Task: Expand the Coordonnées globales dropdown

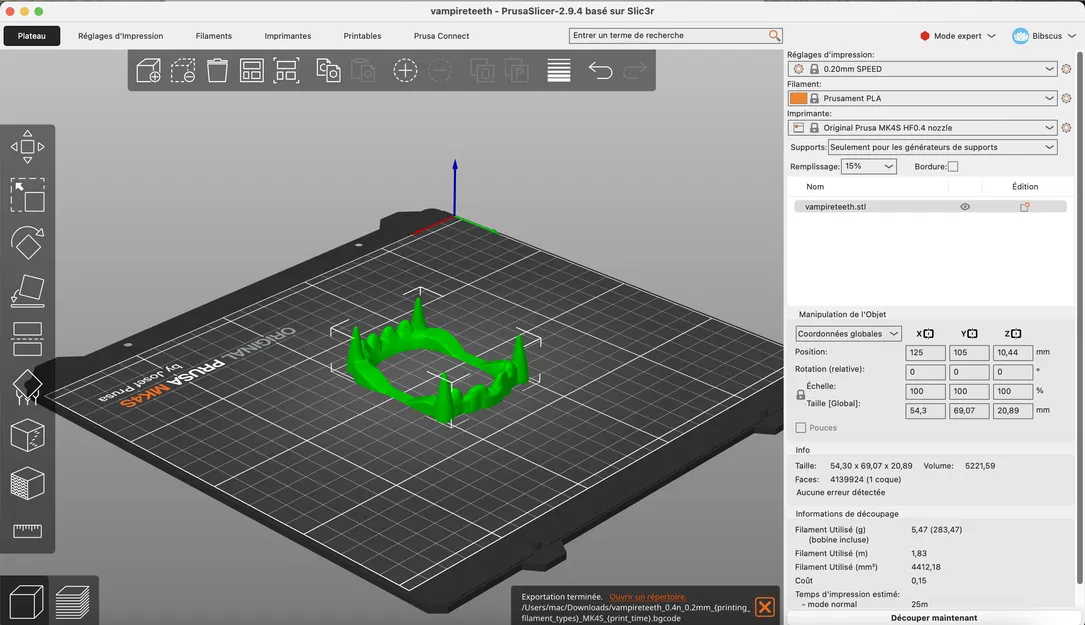Action: 848,334
